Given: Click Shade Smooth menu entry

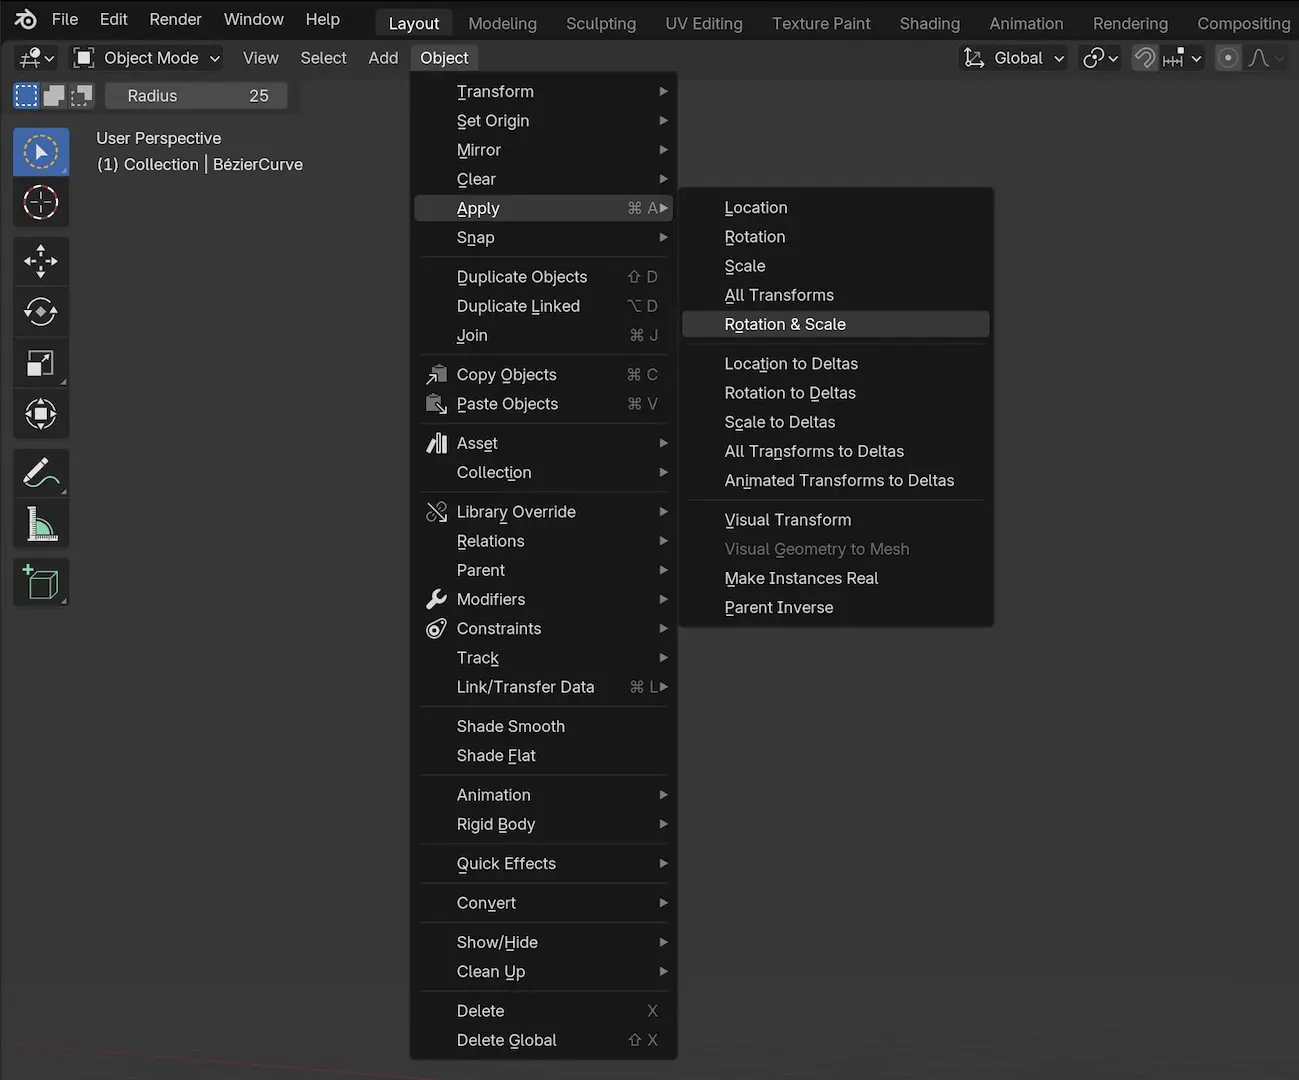Looking at the screenshot, I should coord(511,726).
